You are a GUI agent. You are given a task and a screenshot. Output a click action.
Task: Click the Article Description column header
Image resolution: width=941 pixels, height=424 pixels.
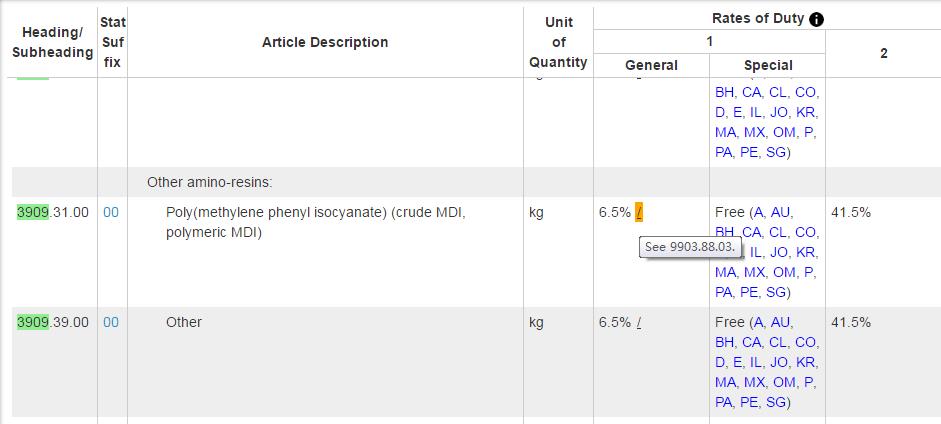(x=325, y=42)
